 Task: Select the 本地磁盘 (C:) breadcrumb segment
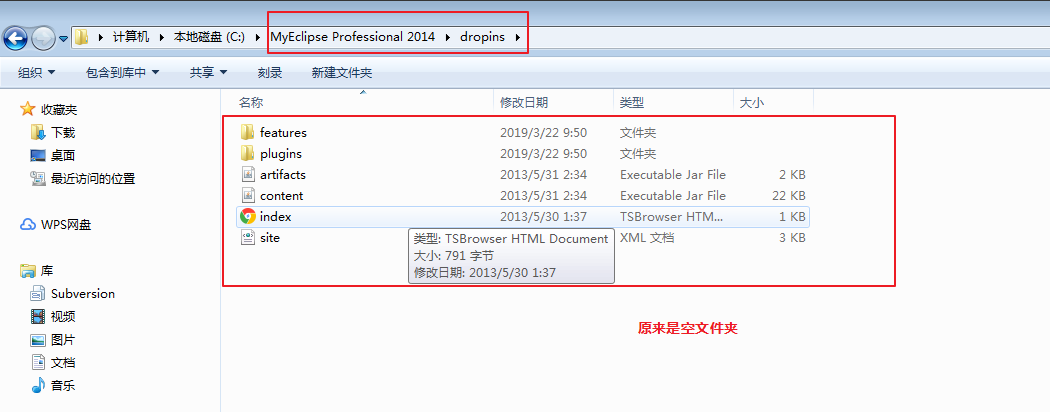pos(210,37)
